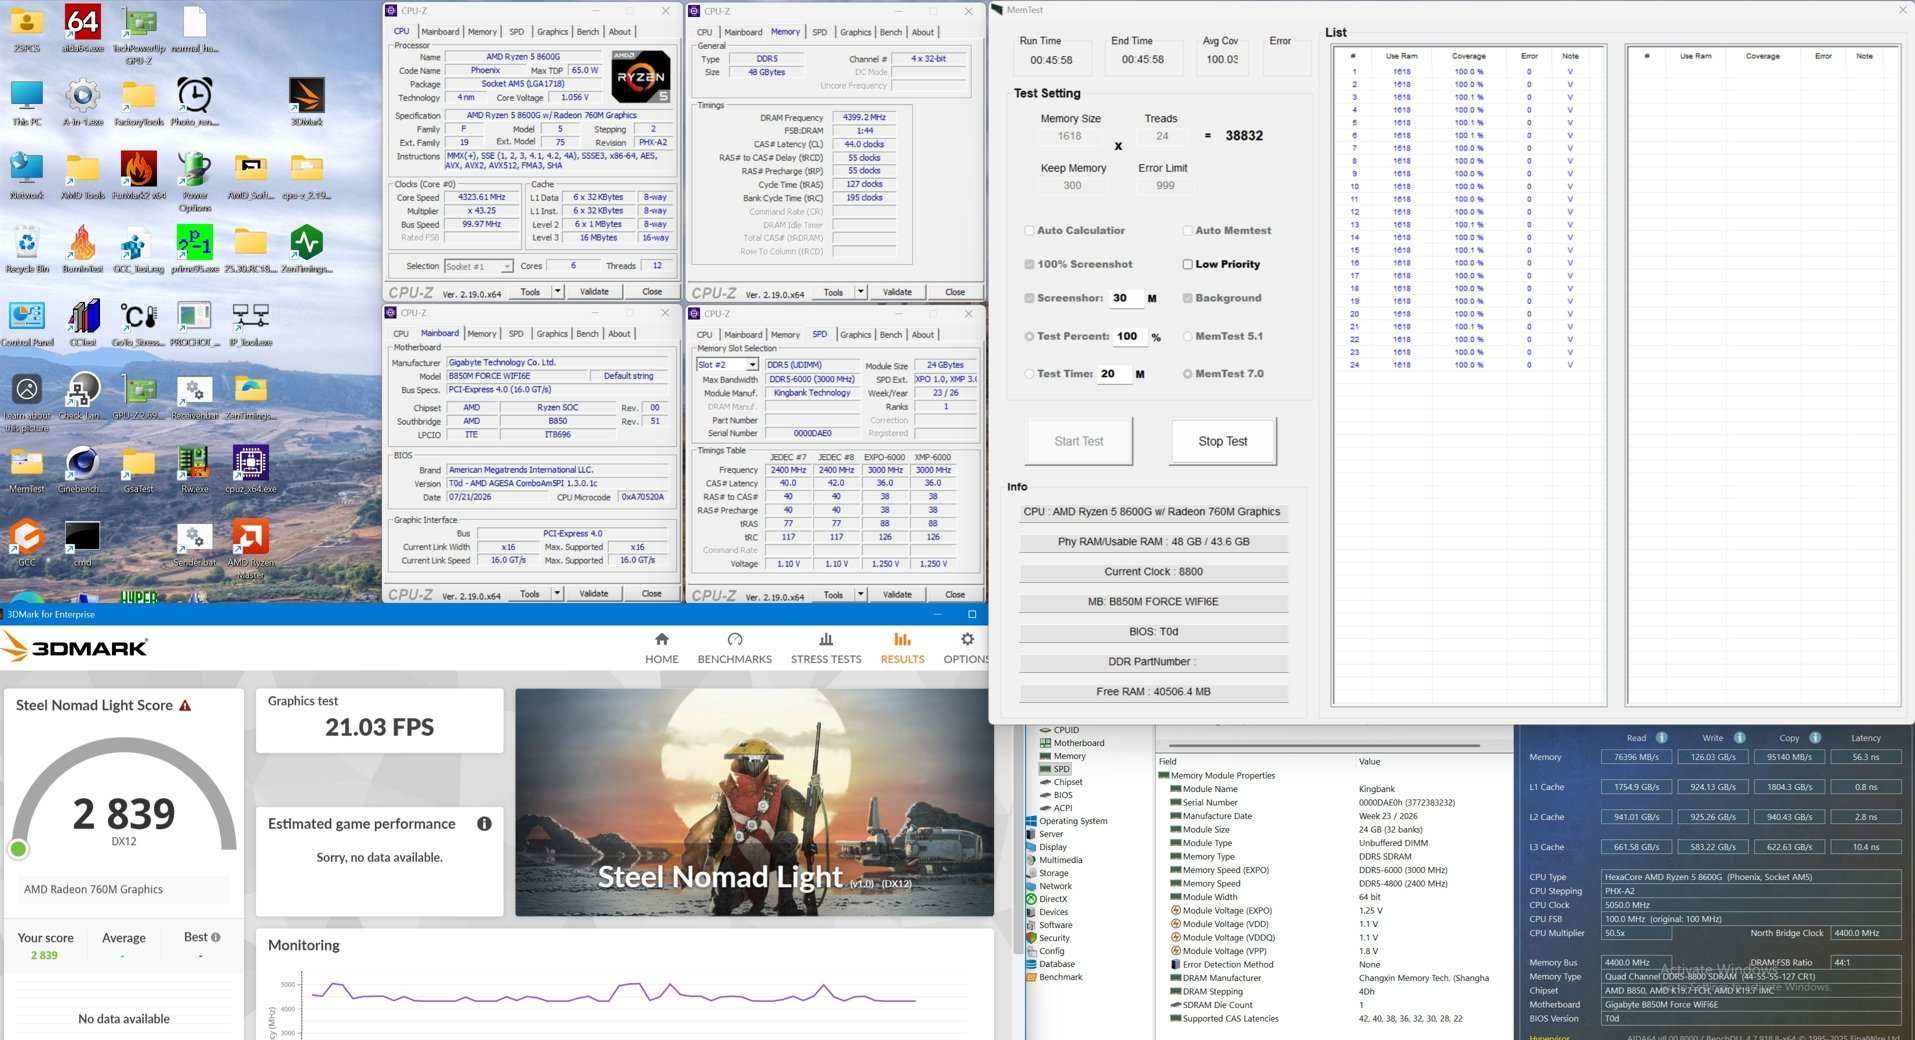This screenshot has height=1040, width=1915.
Task: Open the Tools dropdown arrow in the CPU-Z CPU window
Action: [x=558, y=292]
